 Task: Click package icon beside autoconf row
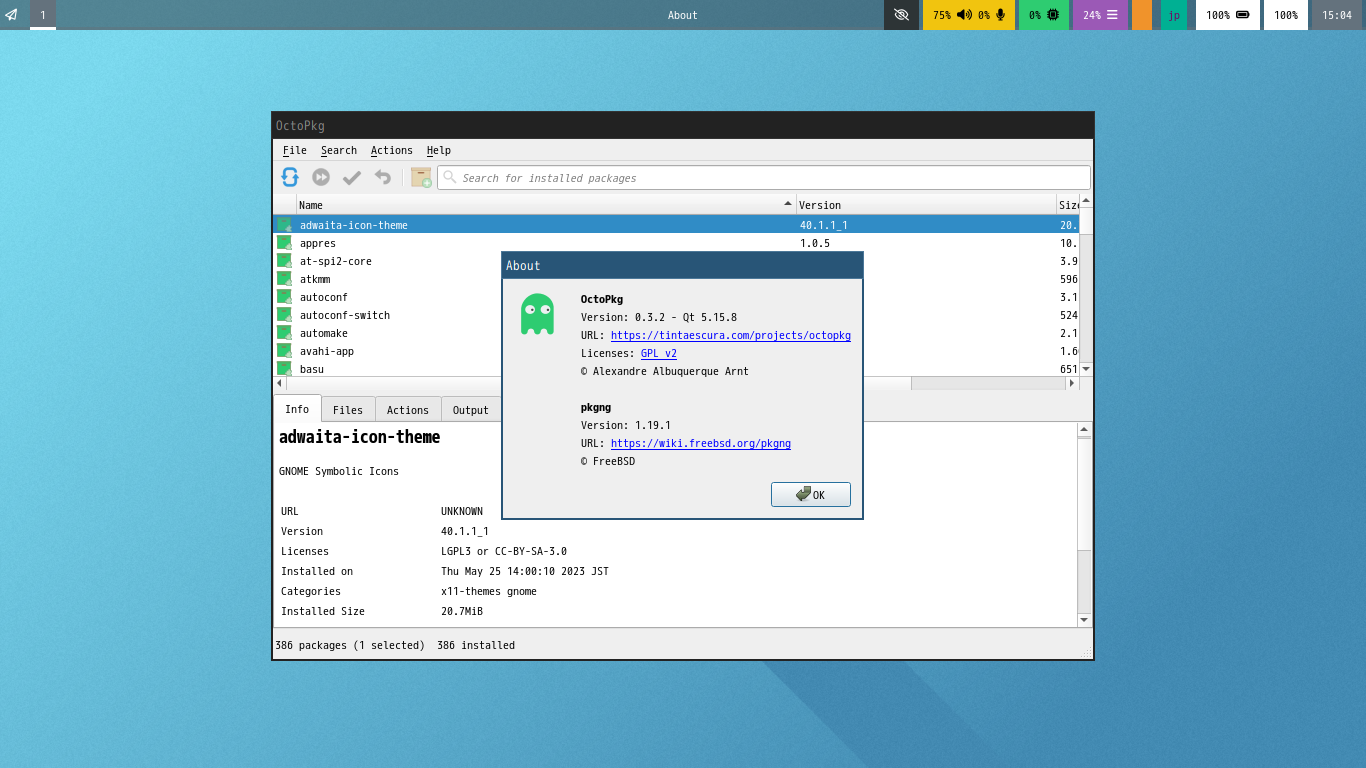pos(284,297)
